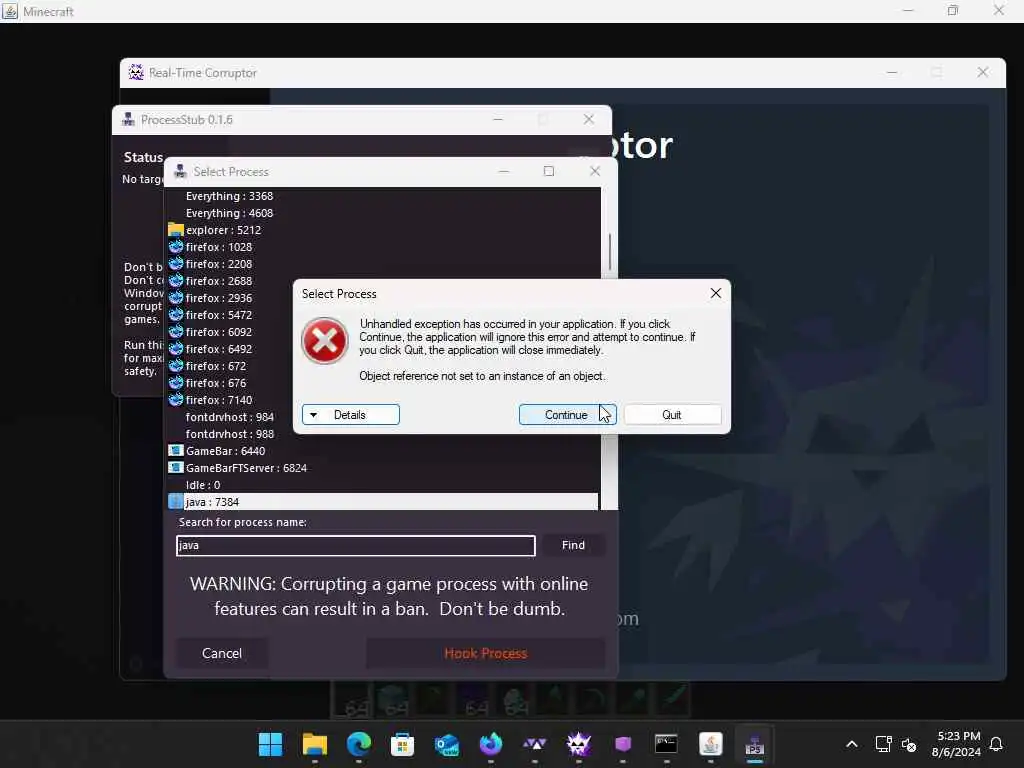Click the Select Process list scrollbar thumb
1024x768 pixels.
coord(610,251)
